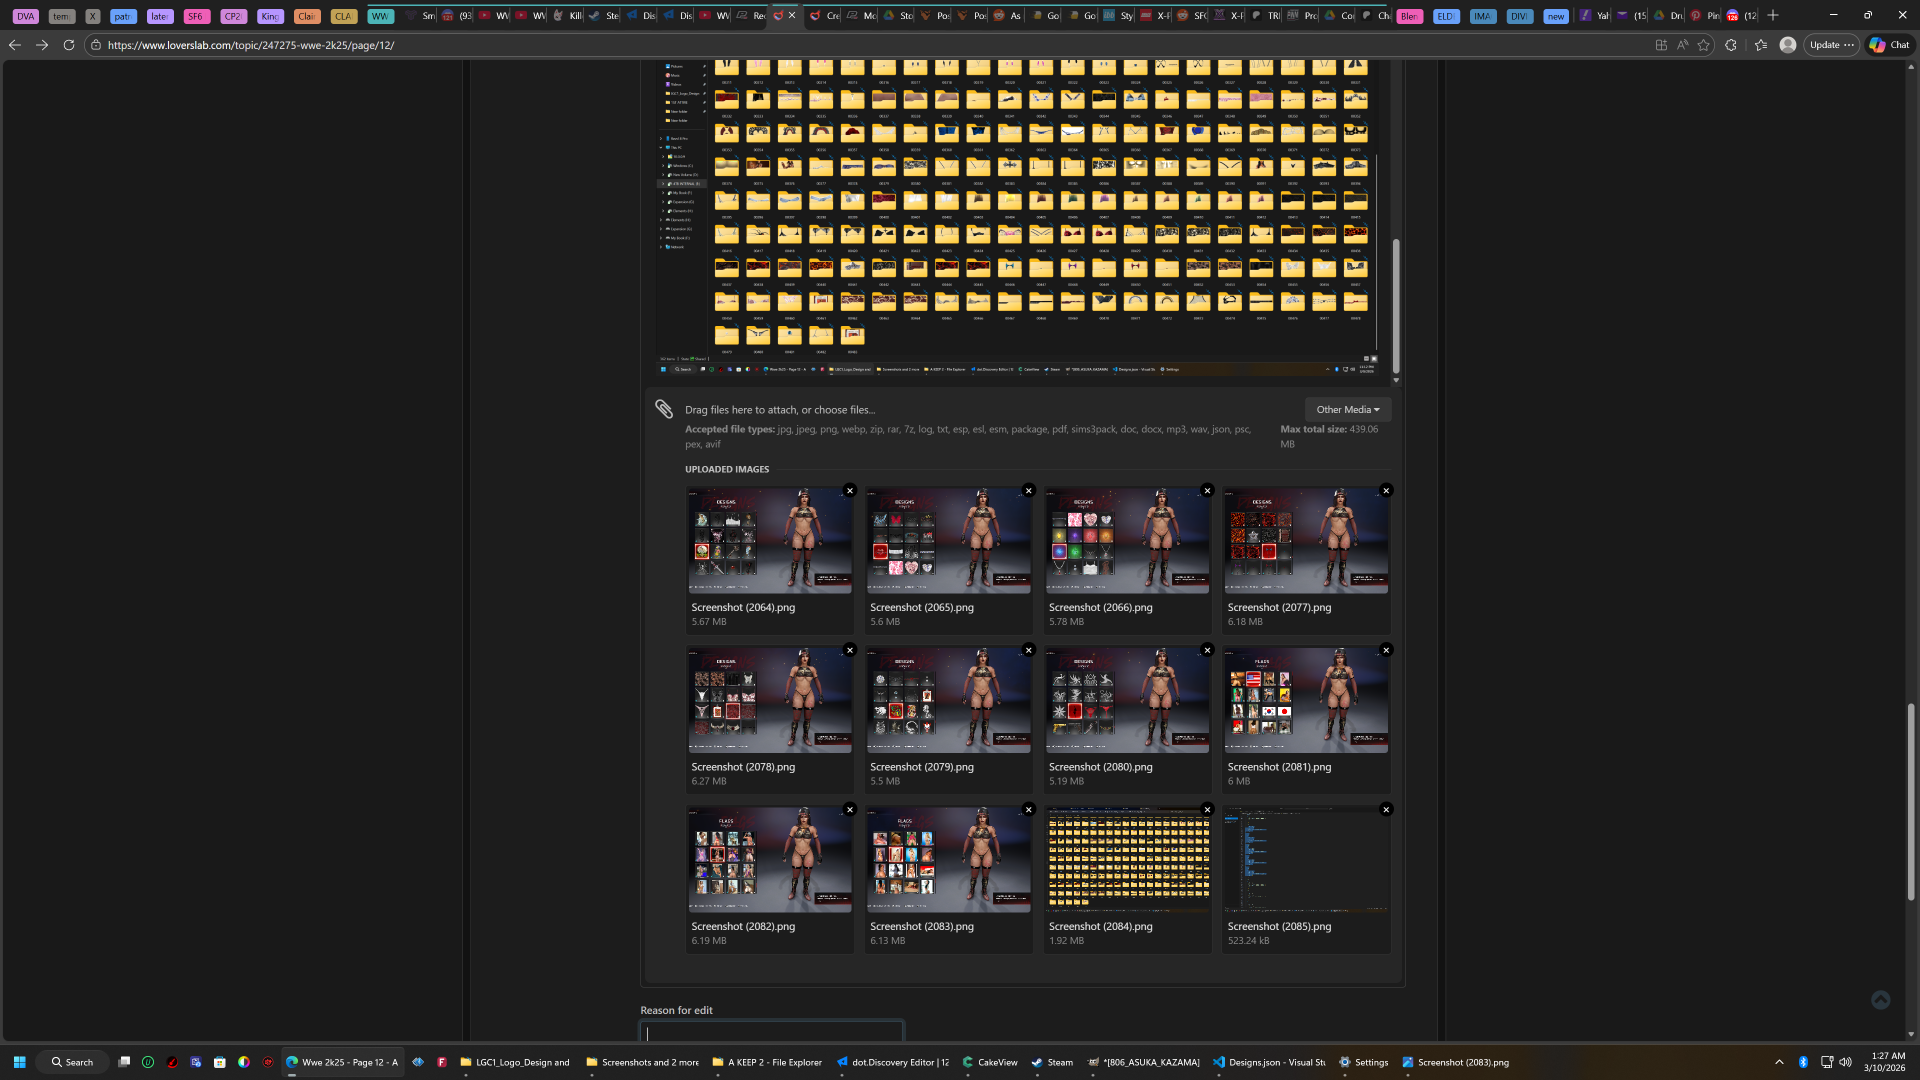Remove Screenshot (2077).png from uploads
This screenshot has width=1920, height=1080.
(1386, 490)
